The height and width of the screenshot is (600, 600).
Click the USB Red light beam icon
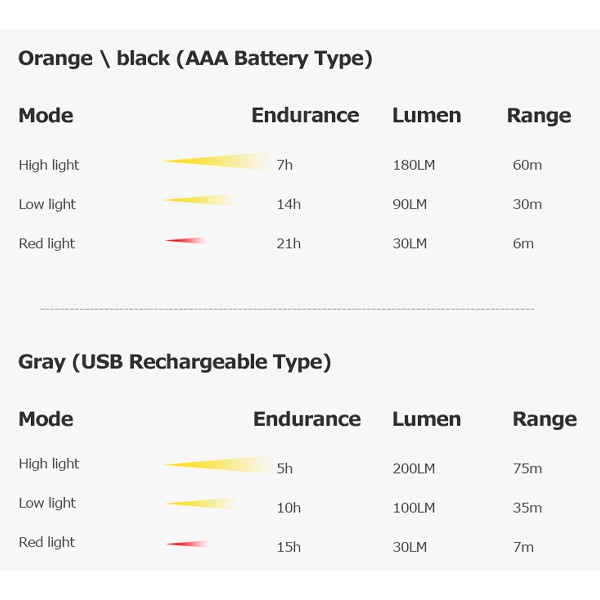tap(187, 544)
